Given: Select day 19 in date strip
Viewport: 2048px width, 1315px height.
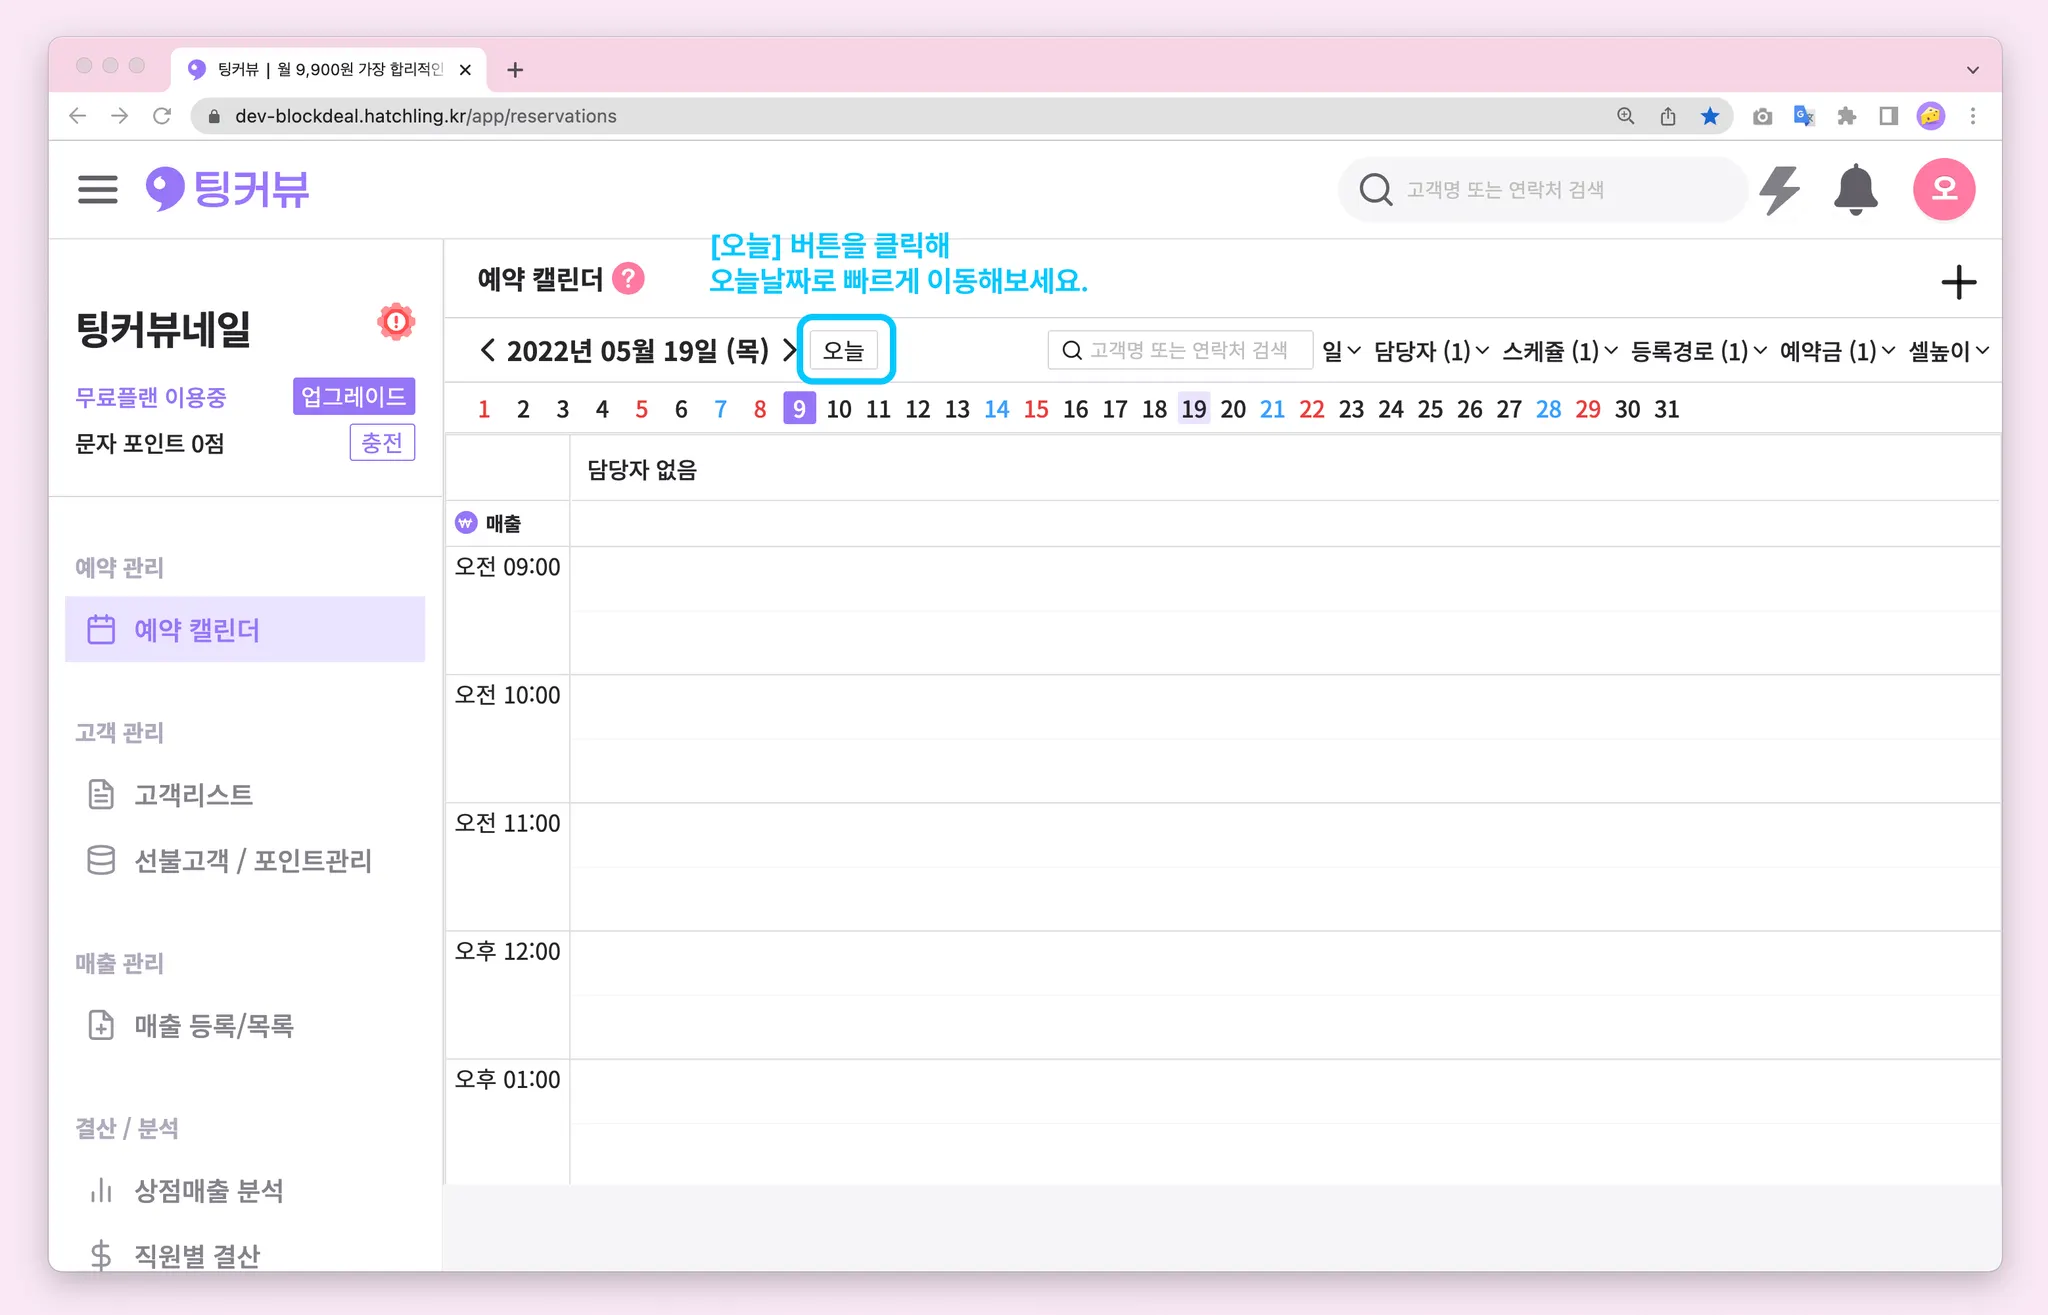Looking at the screenshot, I should [x=1193, y=409].
